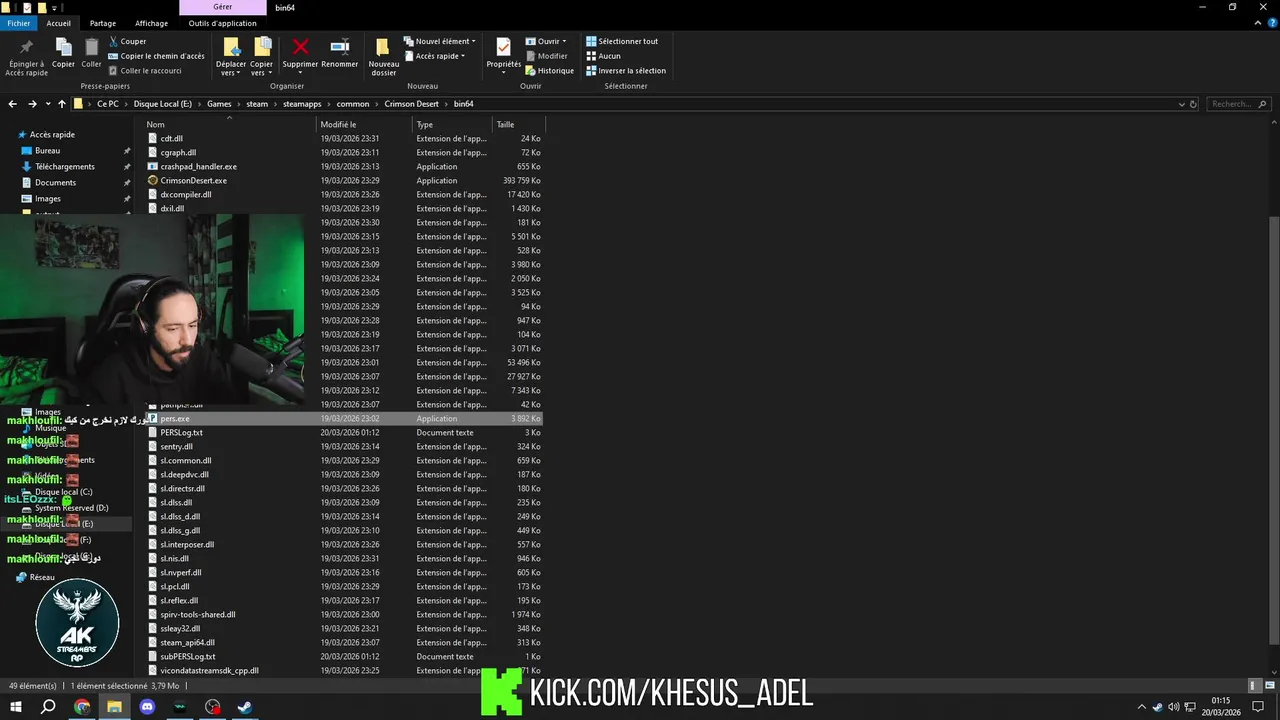Image resolution: width=1280 pixels, height=720 pixels.
Task: Open Propriétés of the selected file
Action: [x=503, y=54]
